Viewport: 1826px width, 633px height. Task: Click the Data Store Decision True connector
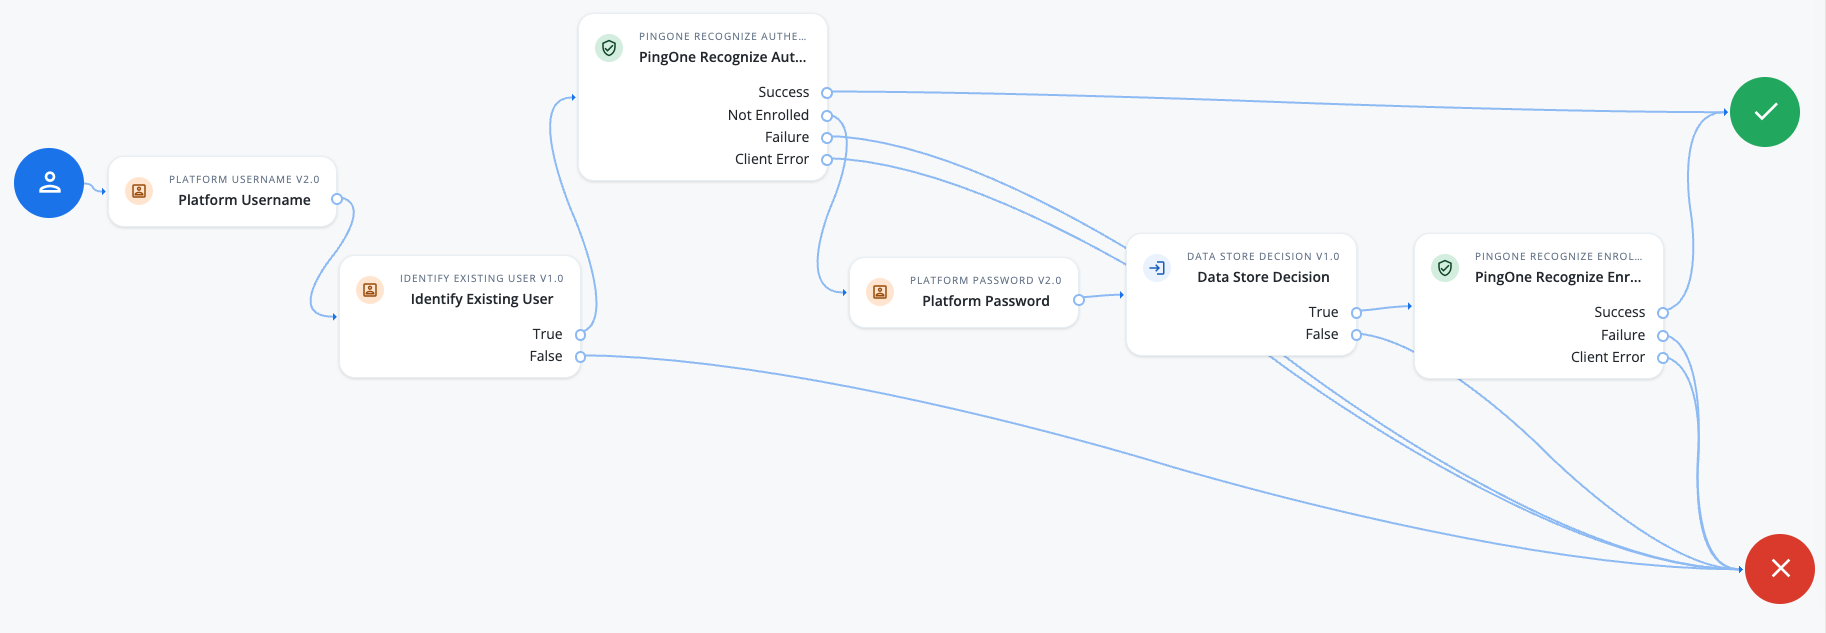1356,313
